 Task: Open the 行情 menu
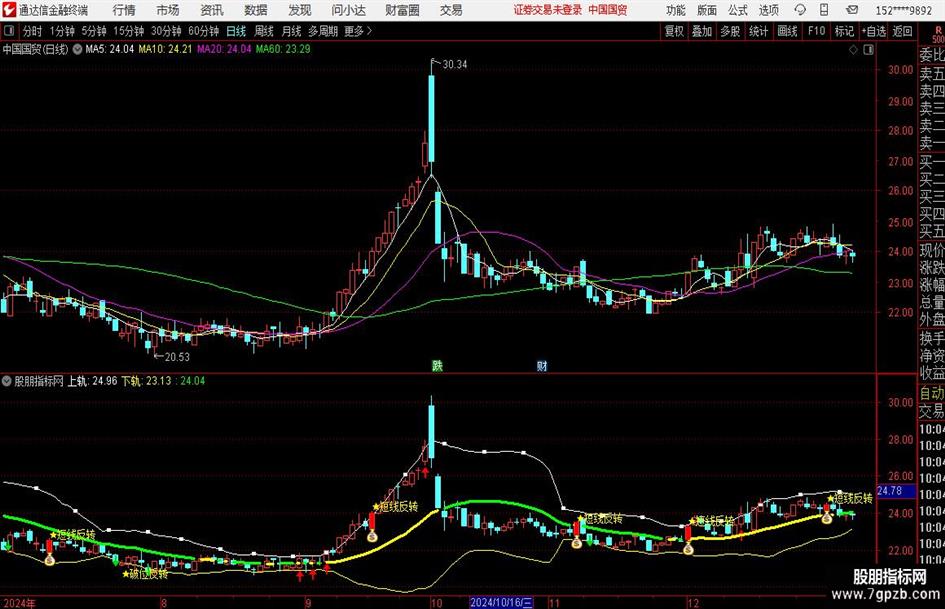(124, 10)
